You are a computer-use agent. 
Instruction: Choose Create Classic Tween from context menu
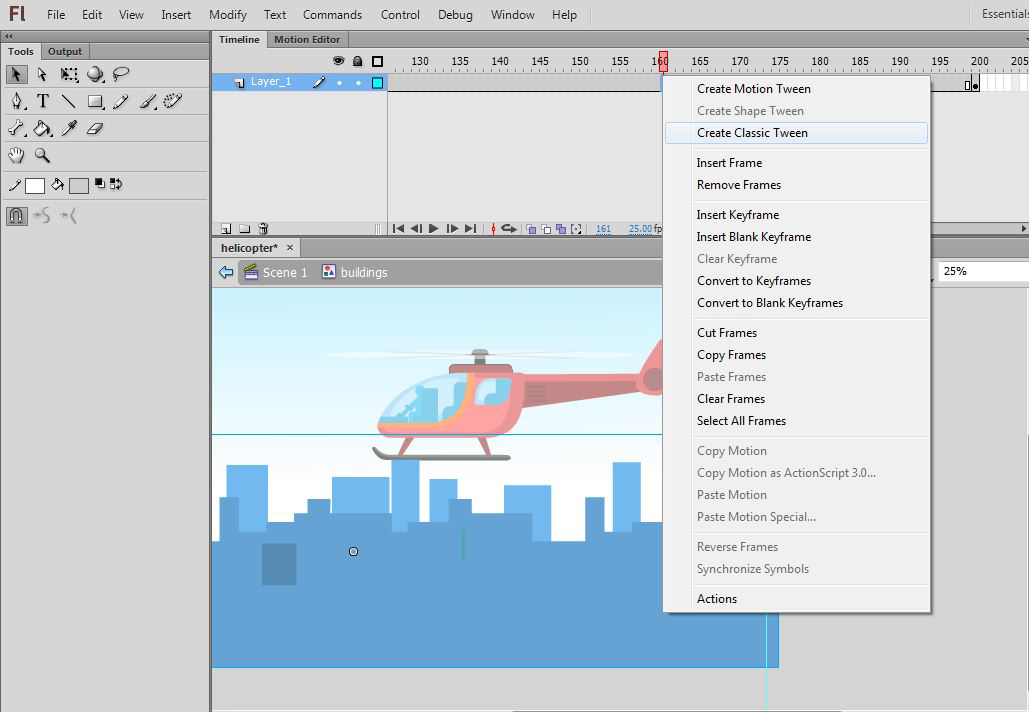pos(752,133)
